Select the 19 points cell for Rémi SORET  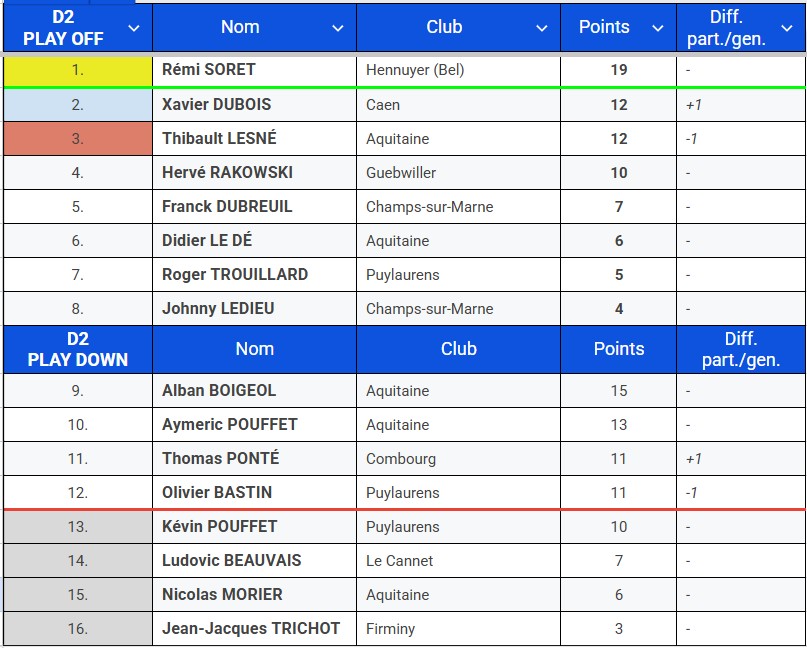tap(618, 70)
